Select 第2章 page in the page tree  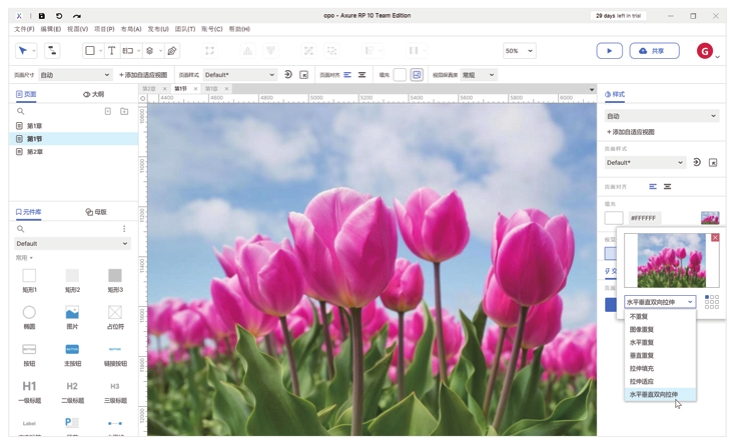tap(35, 152)
